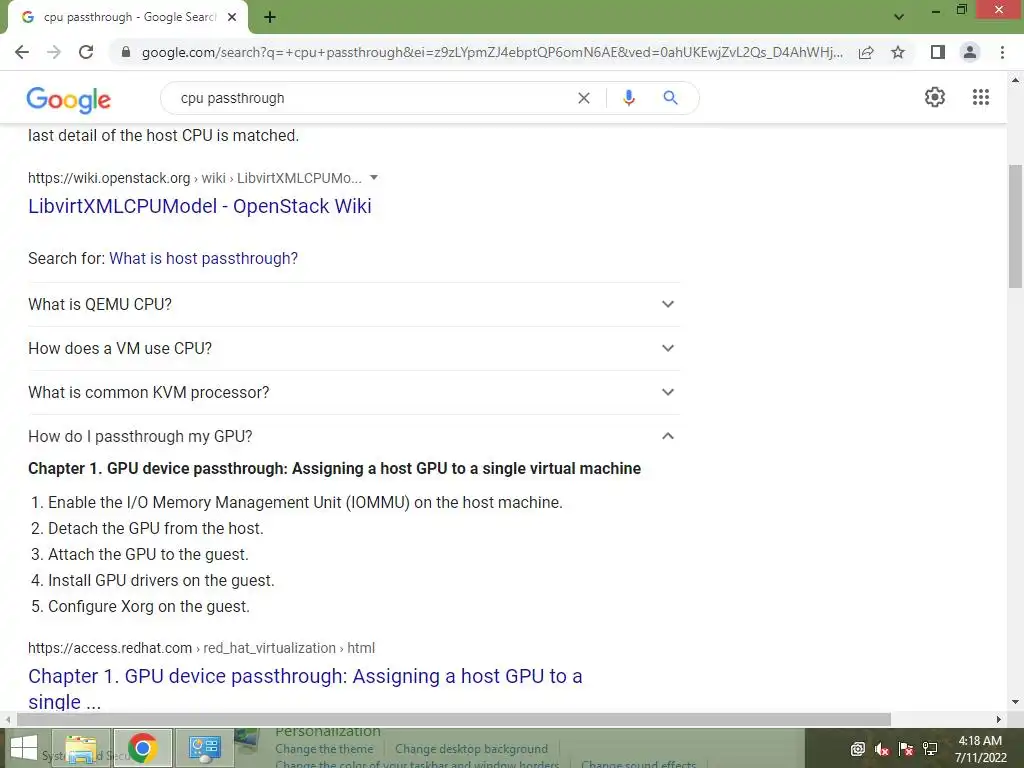Viewport: 1024px width, 768px height.
Task: Open Google apps grid
Action: coord(981,97)
